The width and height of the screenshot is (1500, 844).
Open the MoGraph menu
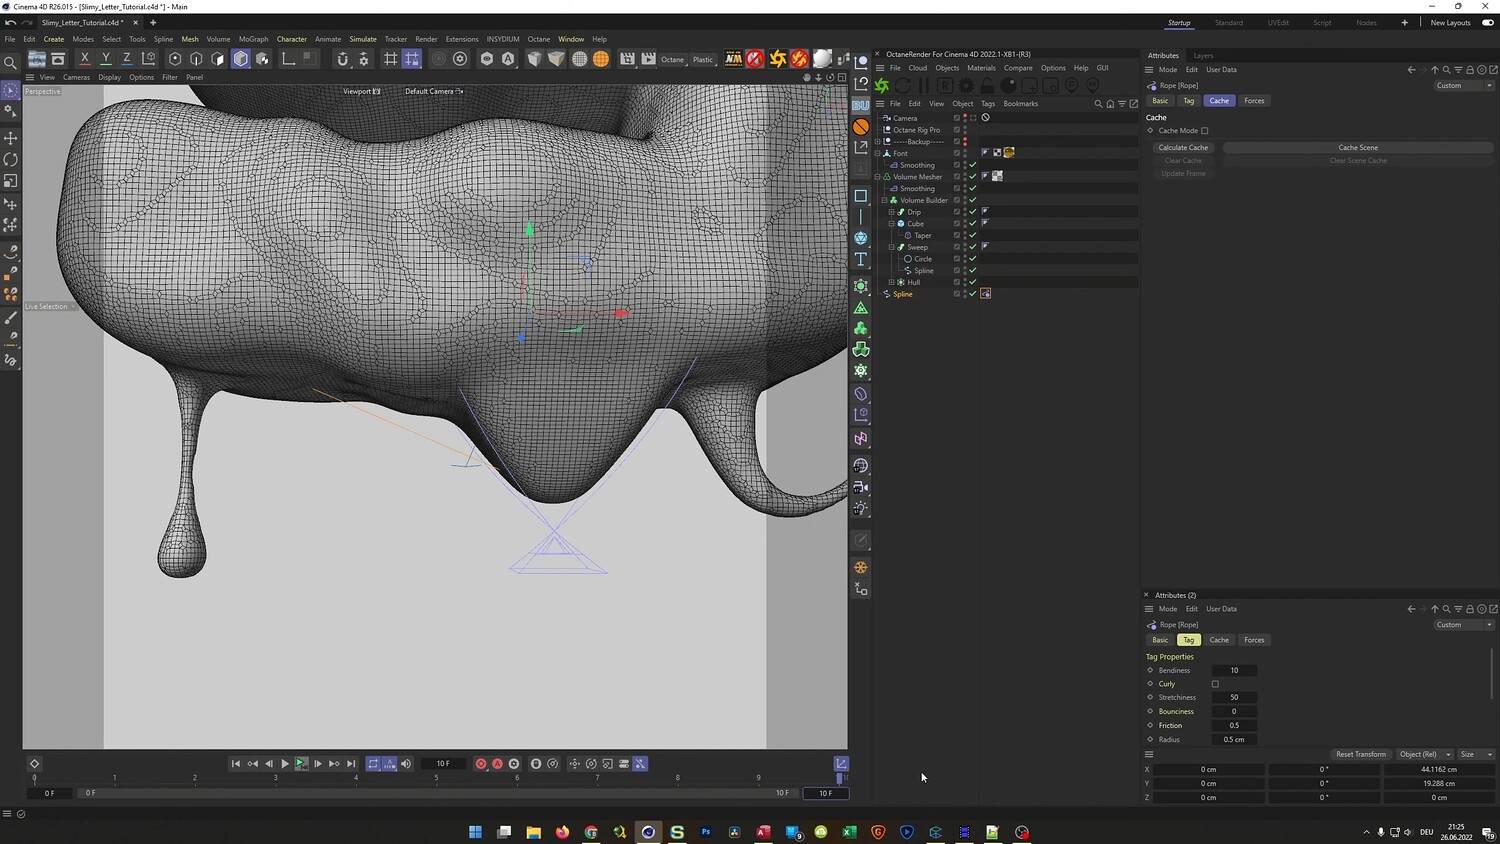pyautogui.click(x=253, y=39)
